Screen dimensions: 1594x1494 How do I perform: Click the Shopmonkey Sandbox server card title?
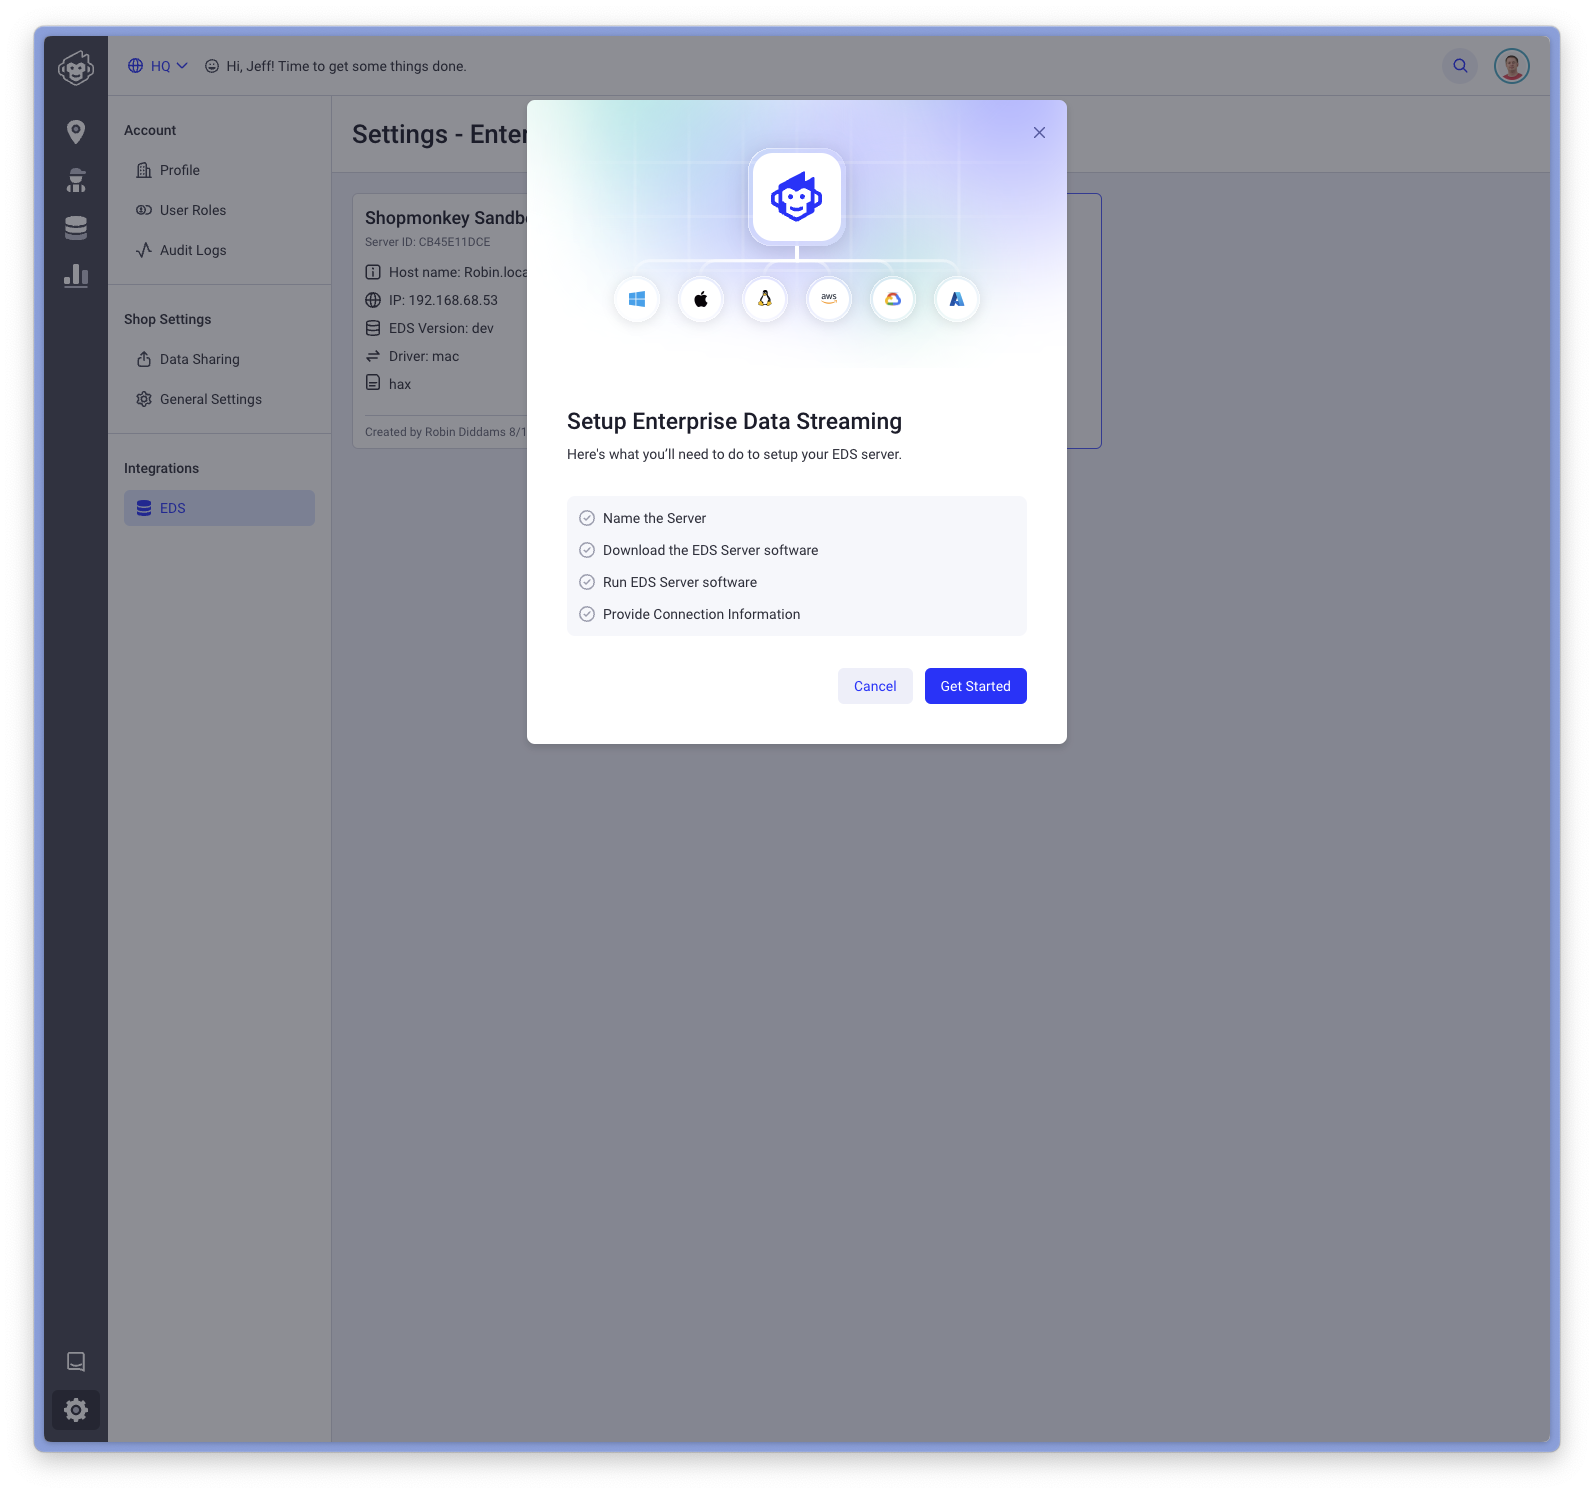(x=446, y=218)
